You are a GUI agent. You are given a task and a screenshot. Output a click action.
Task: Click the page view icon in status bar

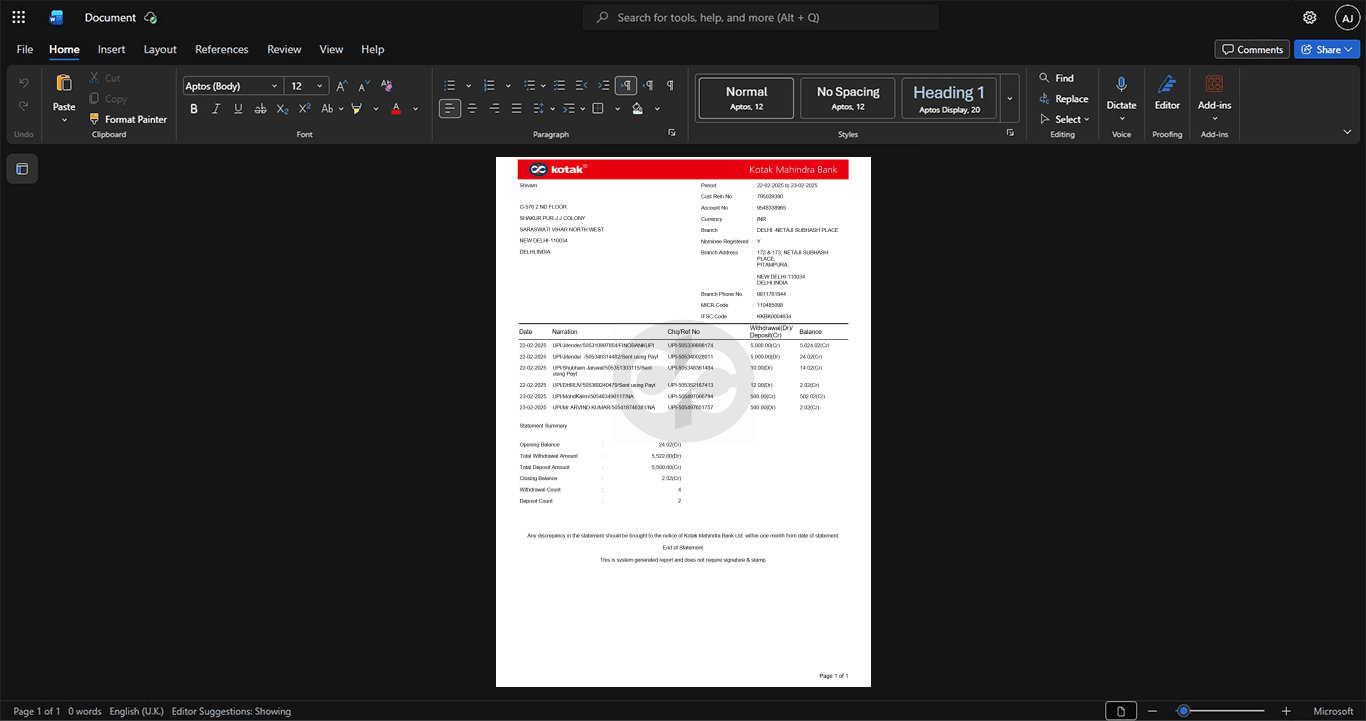(x=1122, y=711)
